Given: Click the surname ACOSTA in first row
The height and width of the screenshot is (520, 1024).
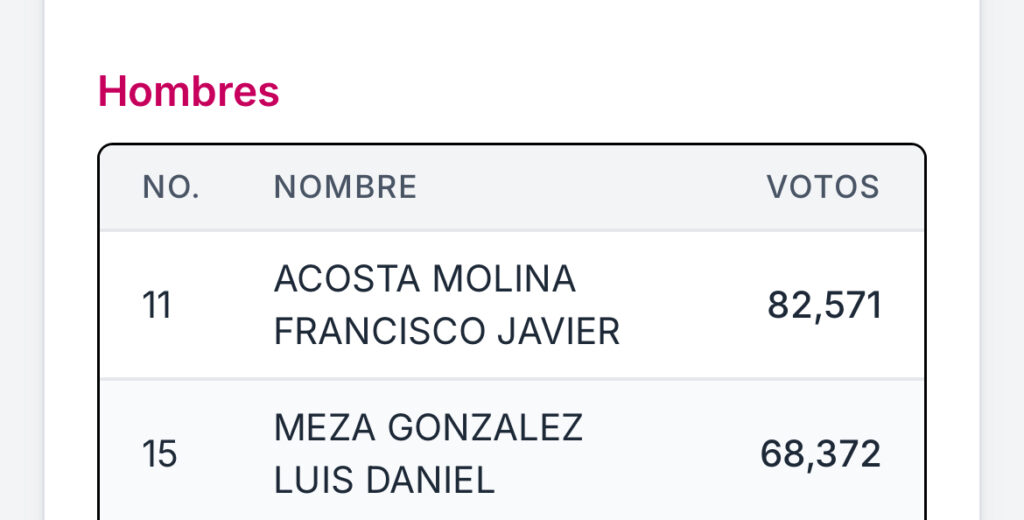Looking at the screenshot, I should point(347,279).
